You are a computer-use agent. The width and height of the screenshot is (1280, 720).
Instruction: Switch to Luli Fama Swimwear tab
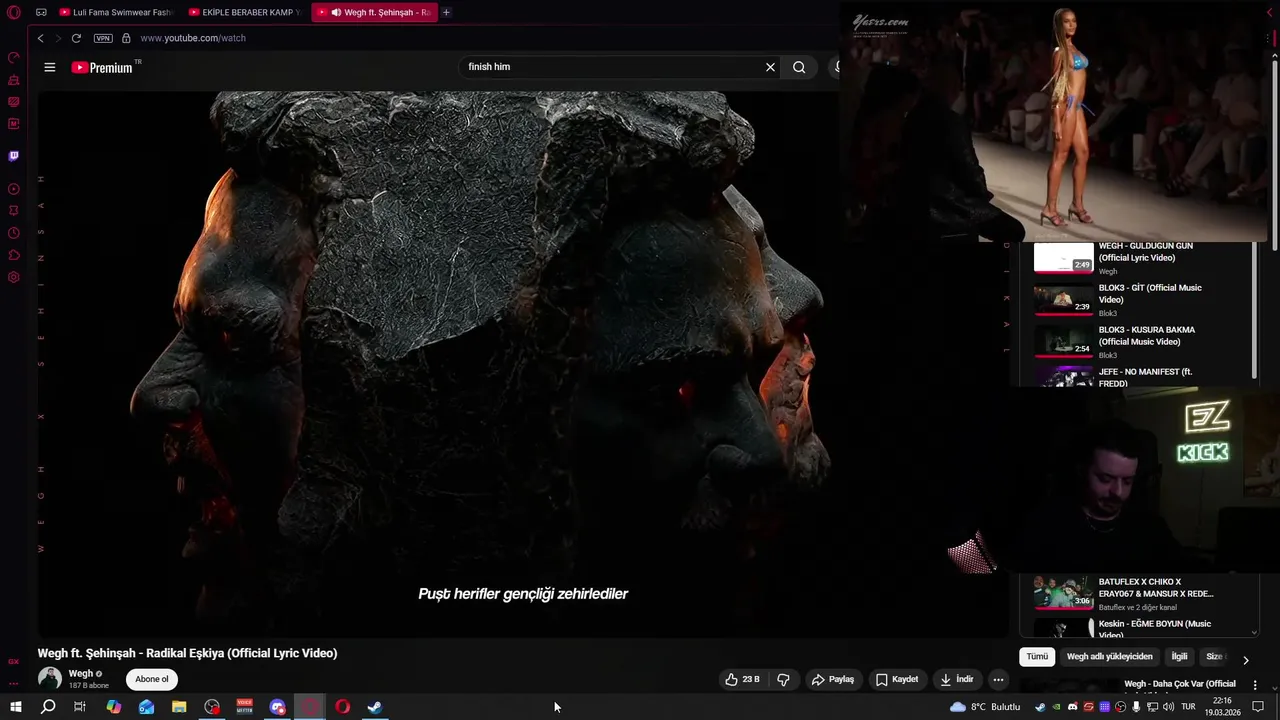(x=114, y=12)
